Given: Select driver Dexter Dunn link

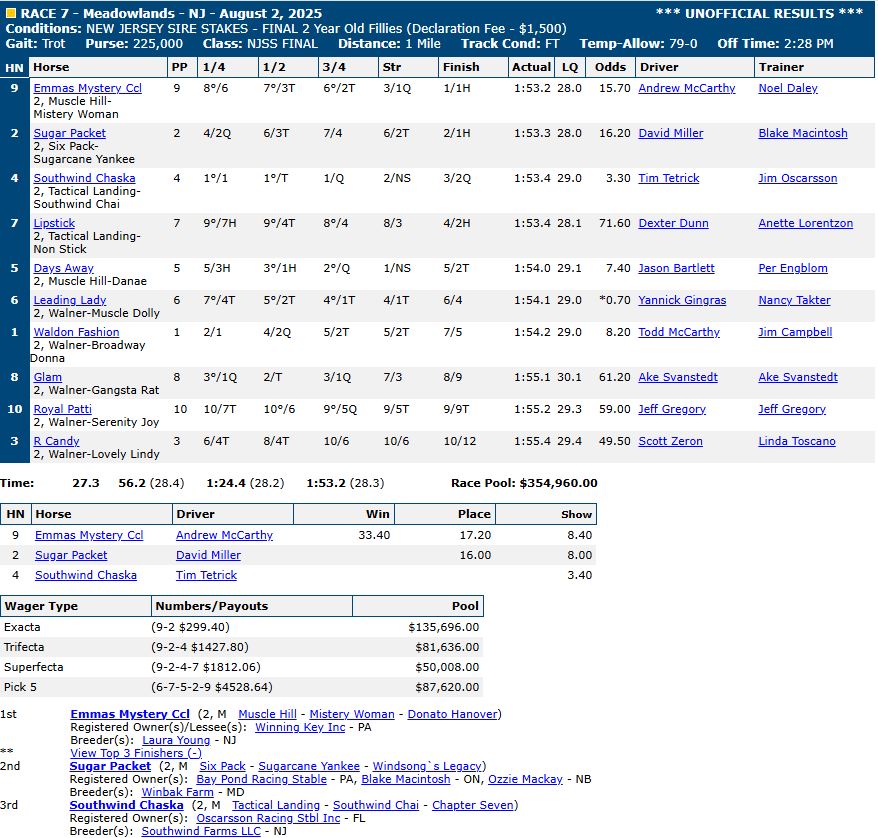Looking at the screenshot, I should (673, 223).
